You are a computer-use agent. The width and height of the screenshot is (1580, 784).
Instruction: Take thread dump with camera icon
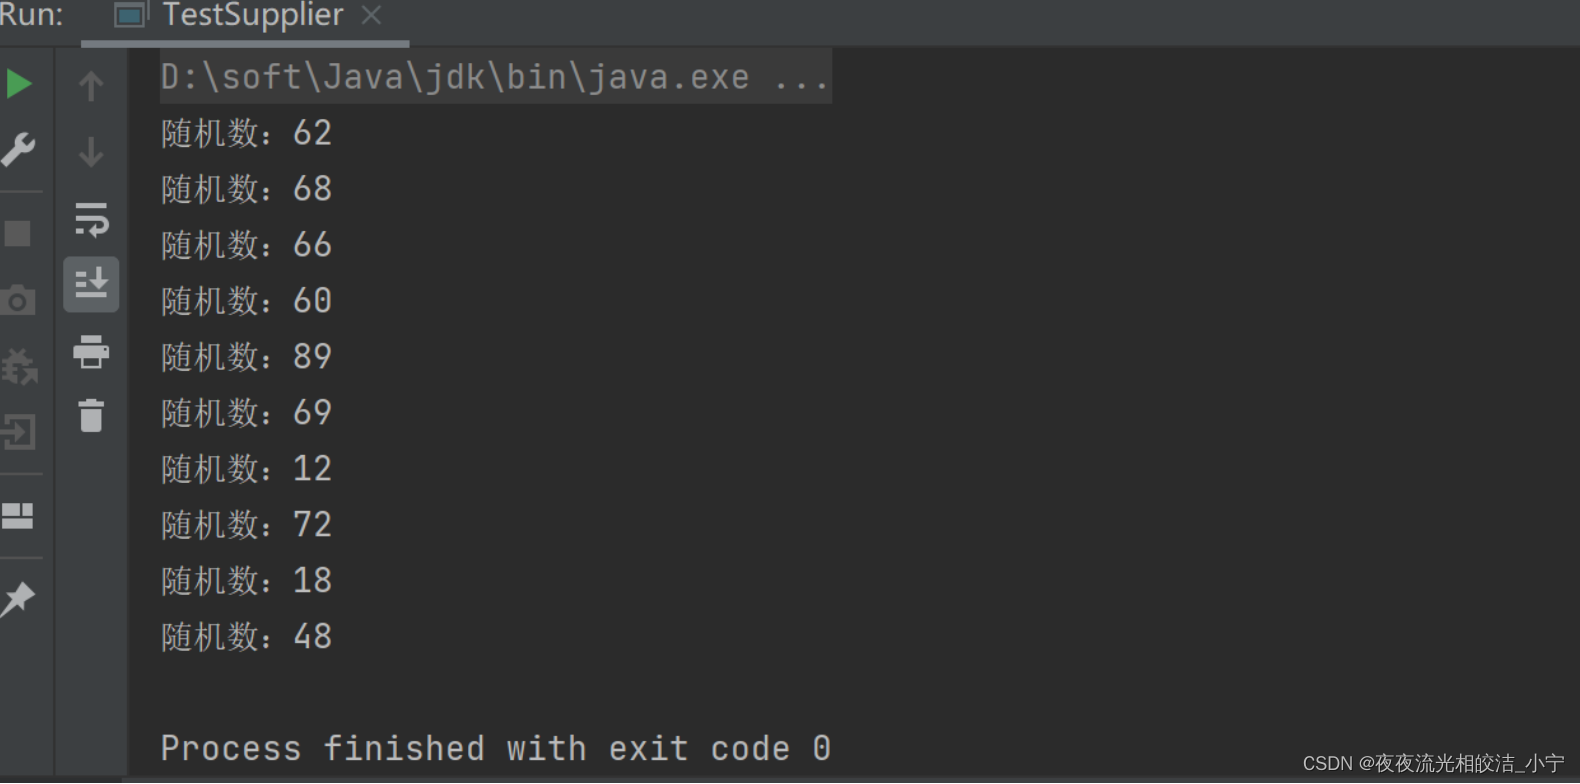(x=18, y=300)
